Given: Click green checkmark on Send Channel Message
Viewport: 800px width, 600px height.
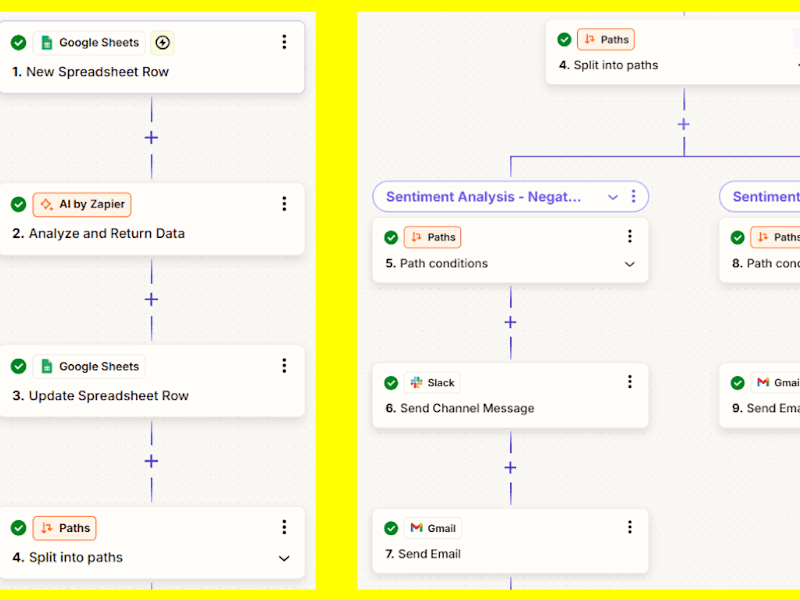Looking at the screenshot, I should (x=391, y=383).
